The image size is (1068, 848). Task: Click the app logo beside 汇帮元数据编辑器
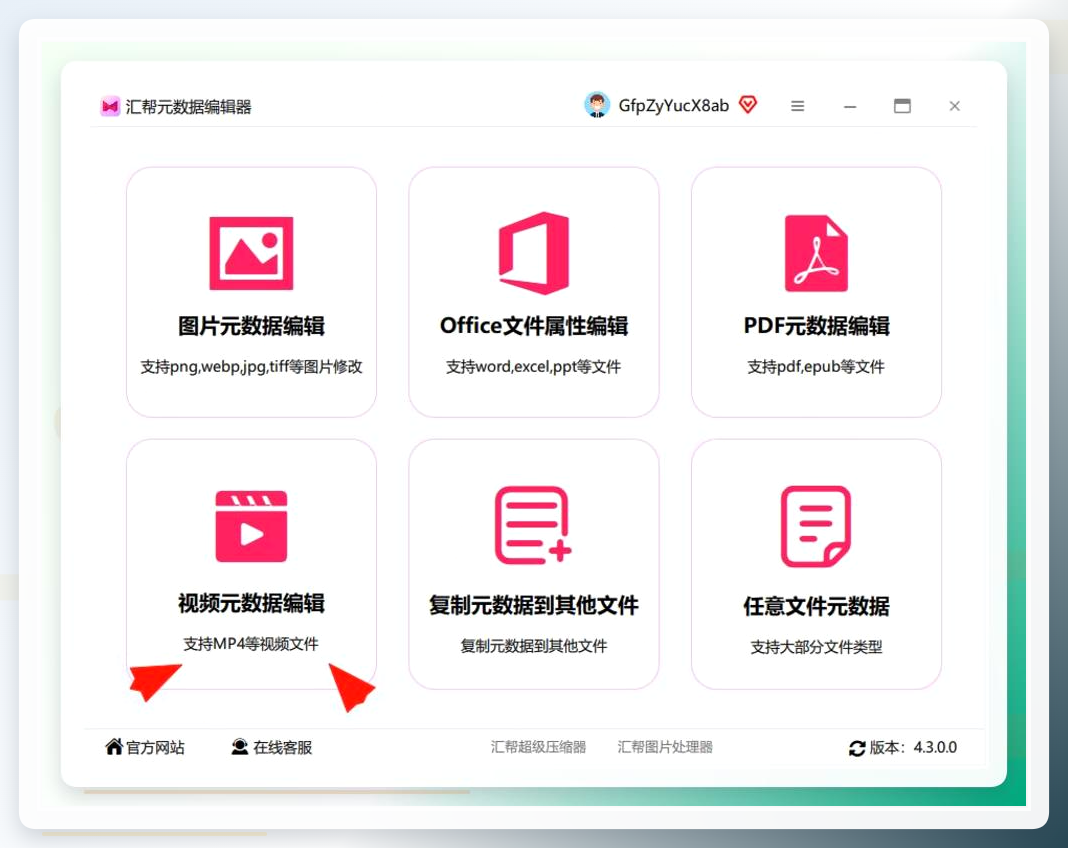click(x=110, y=106)
